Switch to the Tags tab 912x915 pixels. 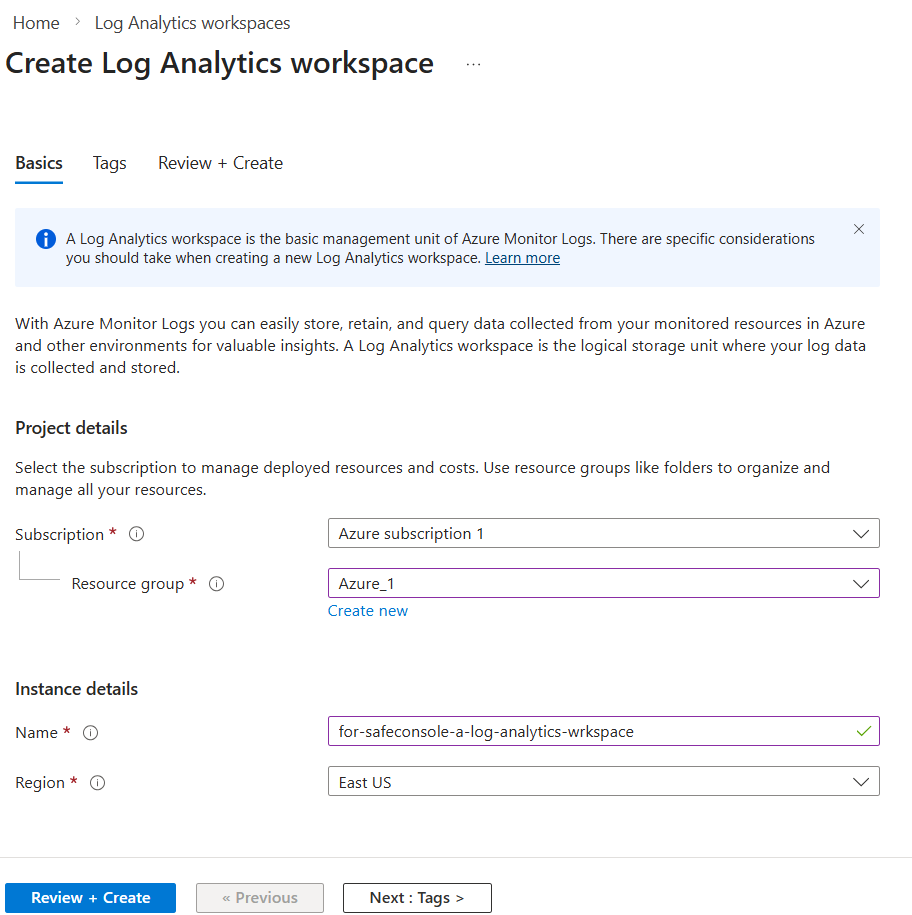click(110, 163)
